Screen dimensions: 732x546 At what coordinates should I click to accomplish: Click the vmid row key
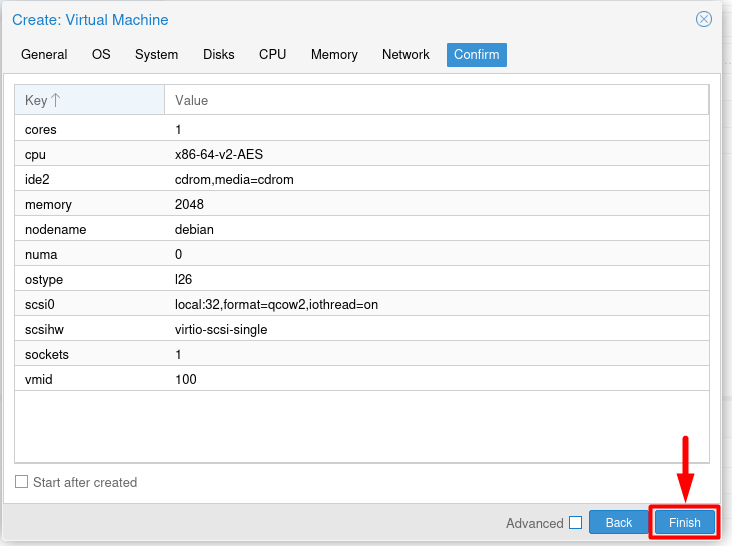[x=39, y=379]
